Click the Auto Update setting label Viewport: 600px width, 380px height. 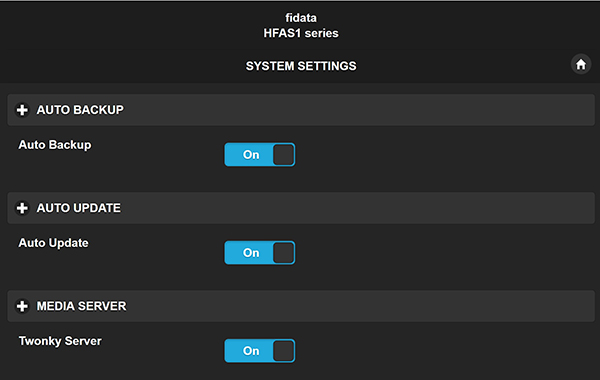(54, 243)
